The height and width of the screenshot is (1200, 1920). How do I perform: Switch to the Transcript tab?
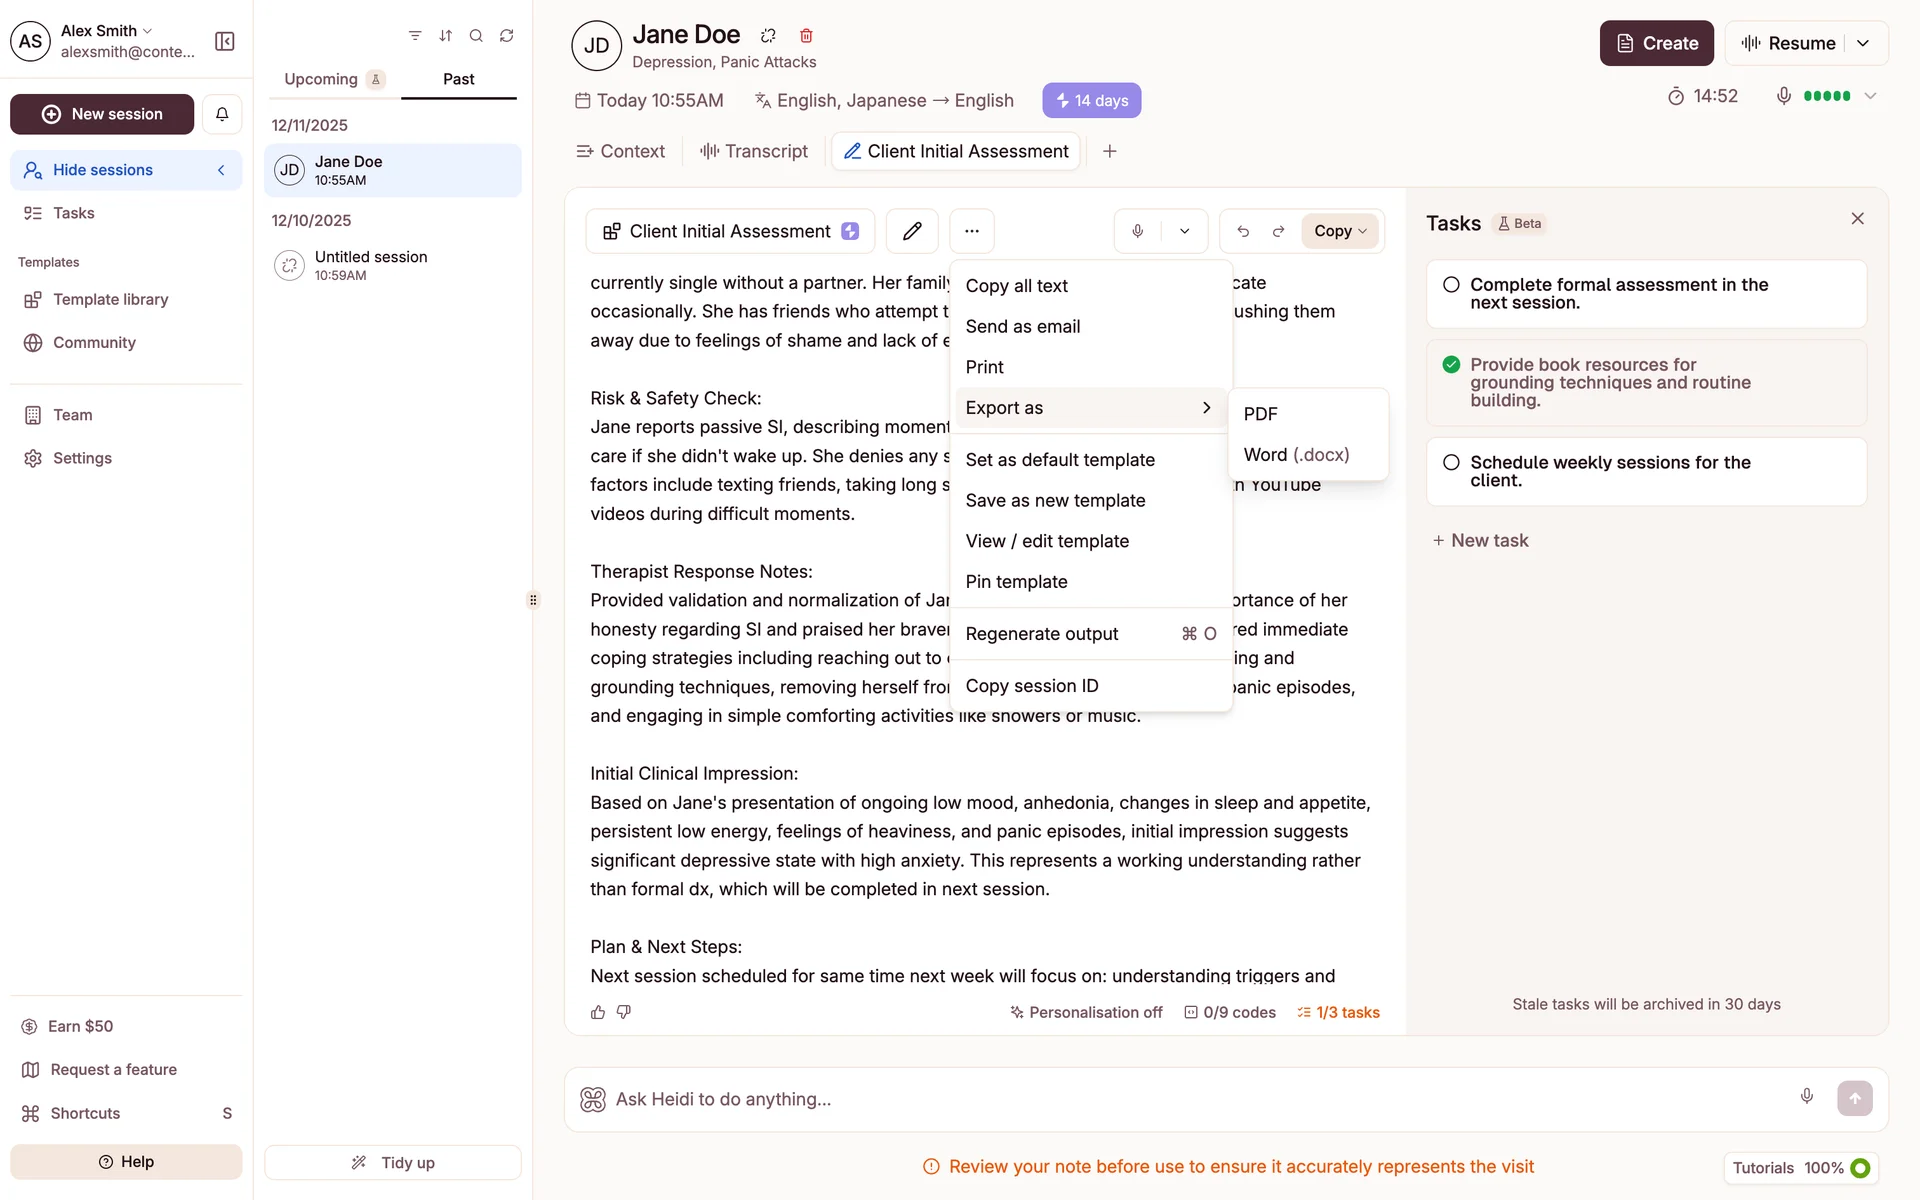[x=755, y=151]
